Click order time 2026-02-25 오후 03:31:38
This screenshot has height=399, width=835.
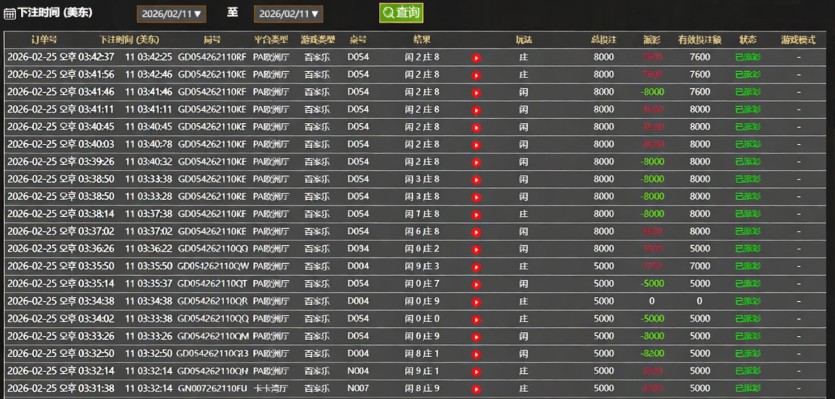coord(61,388)
